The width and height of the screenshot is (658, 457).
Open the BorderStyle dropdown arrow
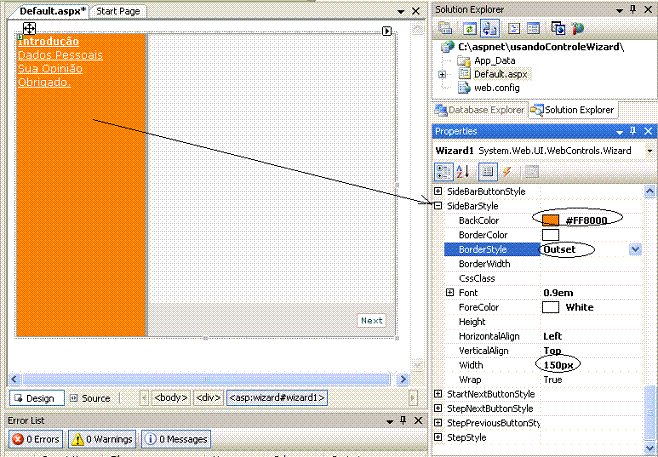click(x=635, y=249)
